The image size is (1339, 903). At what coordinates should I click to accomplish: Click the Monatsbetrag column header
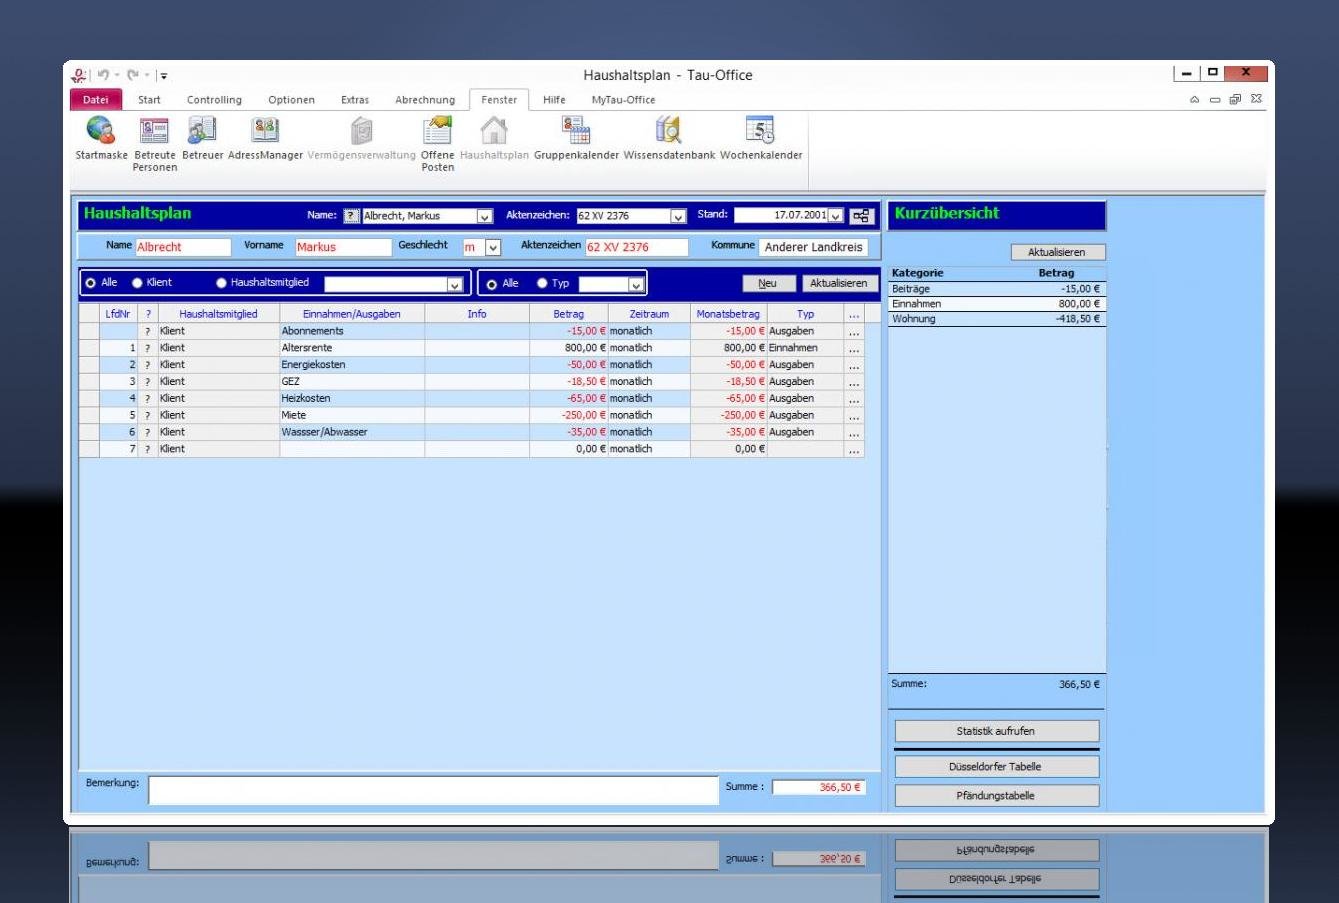tap(728, 314)
